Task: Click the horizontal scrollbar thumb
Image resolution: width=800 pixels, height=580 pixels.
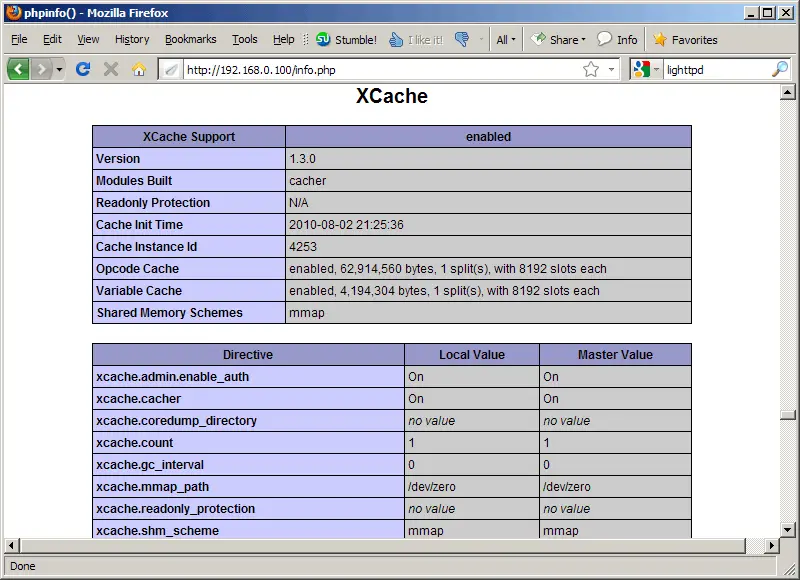Action: click(383, 545)
